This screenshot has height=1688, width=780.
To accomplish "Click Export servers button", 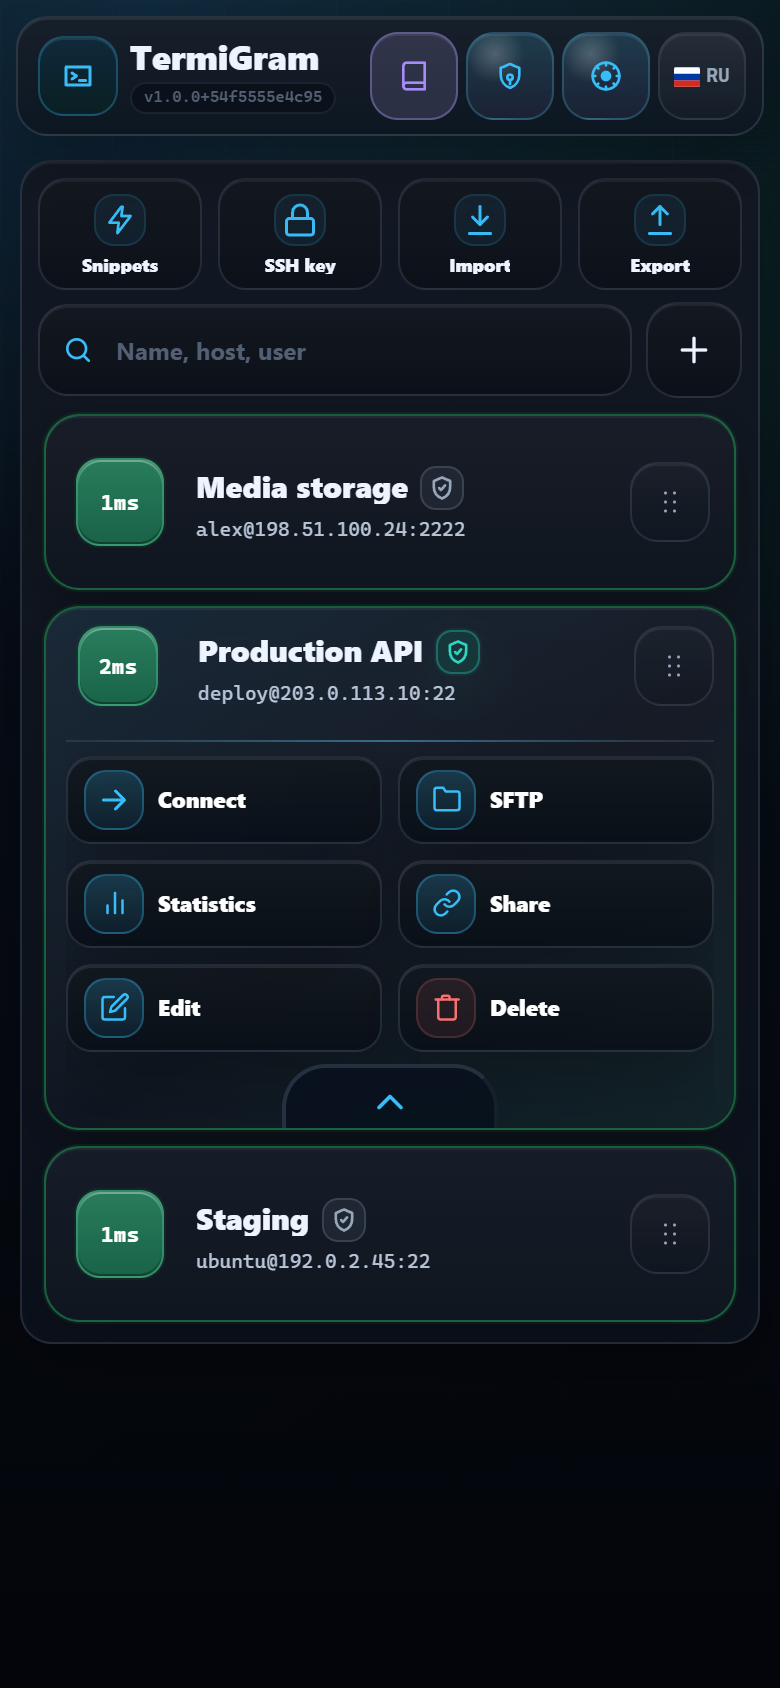I will (660, 234).
